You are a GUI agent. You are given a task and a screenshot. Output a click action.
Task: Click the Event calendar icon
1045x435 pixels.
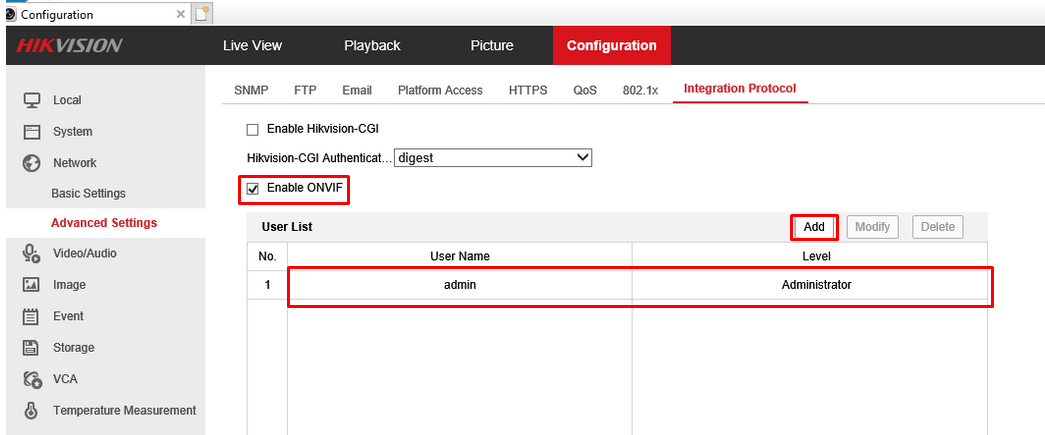[x=32, y=317]
